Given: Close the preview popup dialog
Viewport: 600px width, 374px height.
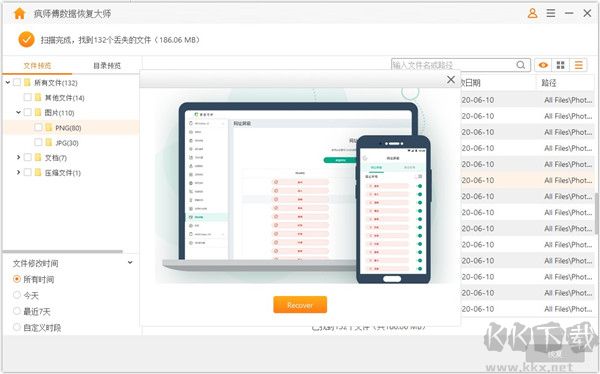Looking at the screenshot, I should click(451, 80).
